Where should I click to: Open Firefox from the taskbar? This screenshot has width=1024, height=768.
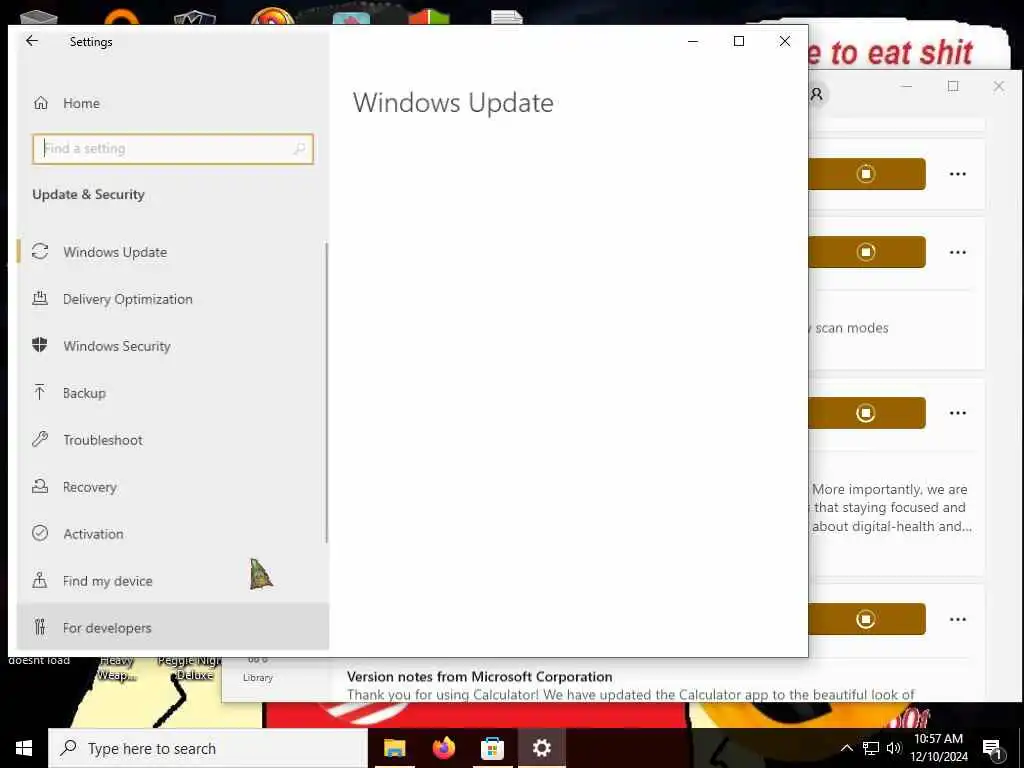443,748
